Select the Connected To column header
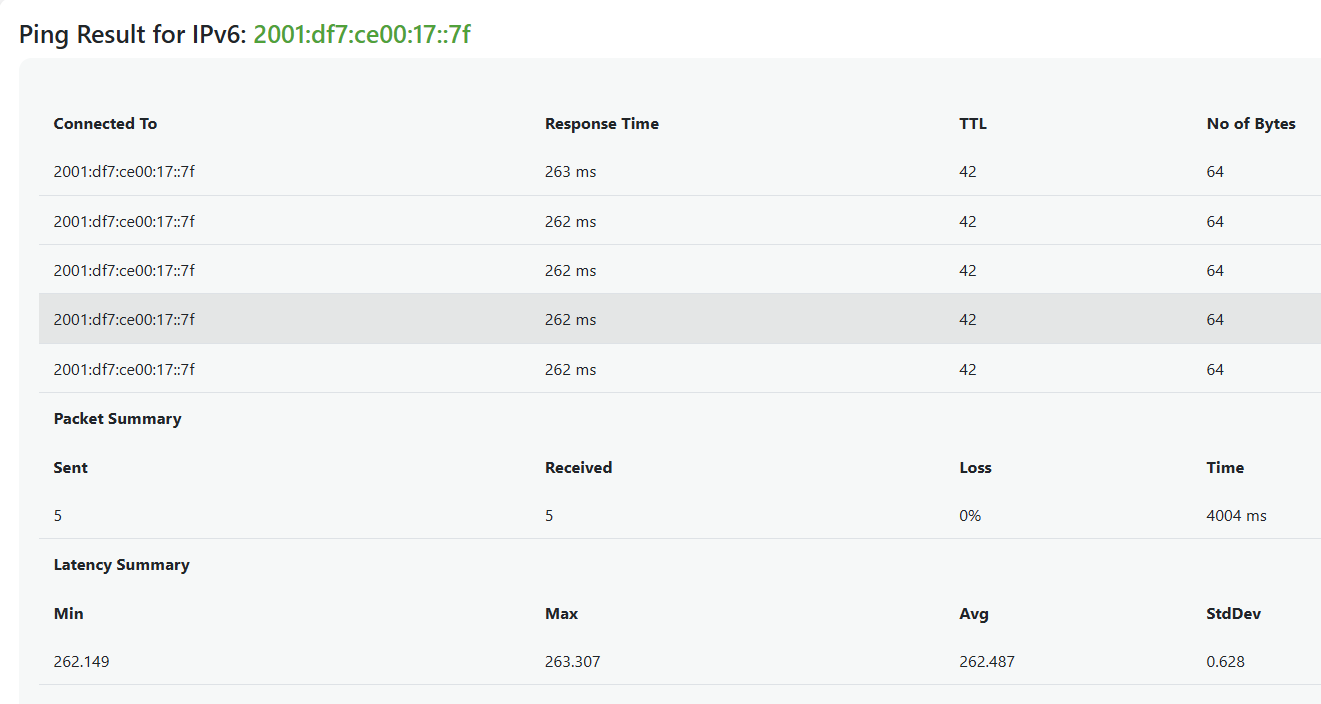This screenshot has width=1321, height=704. point(105,124)
